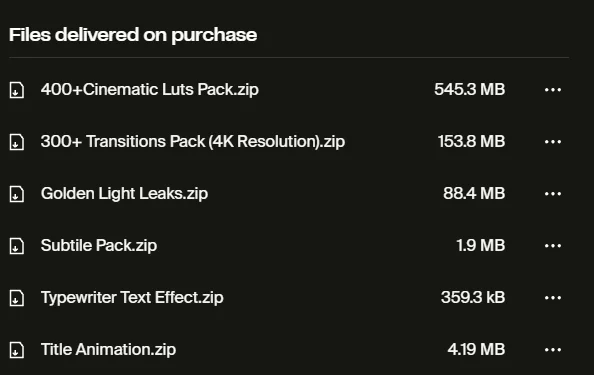
Task: Open three-dot menu for 300+ Transitions Pack
Action: [x=553, y=142]
